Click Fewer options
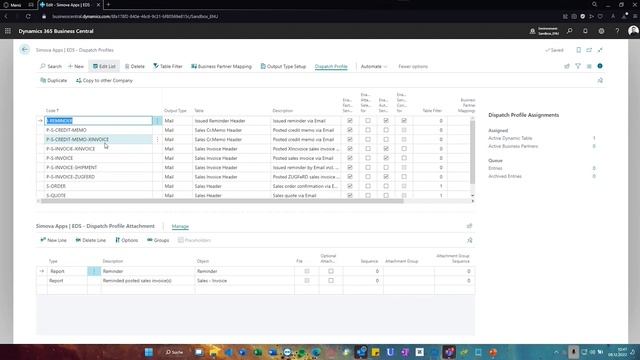The height and width of the screenshot is (360, 640). coord(413,66)
